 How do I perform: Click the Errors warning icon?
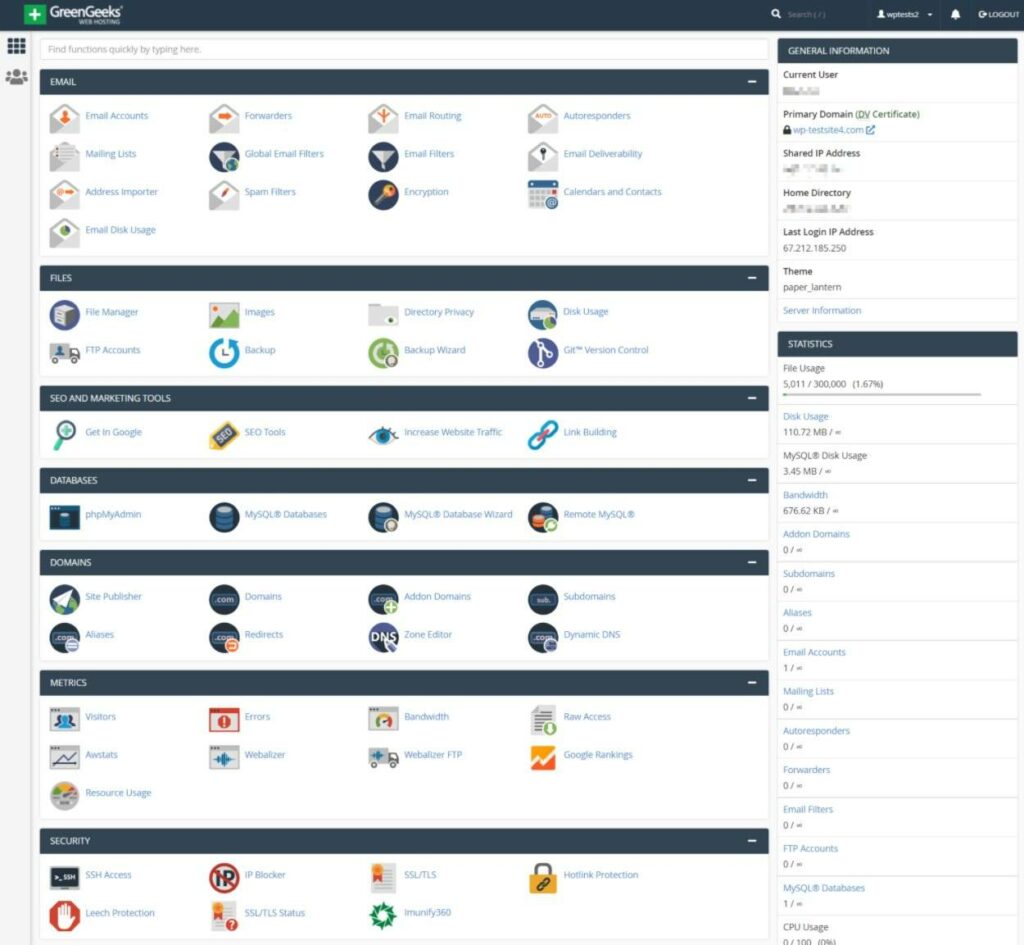(223, 719)
